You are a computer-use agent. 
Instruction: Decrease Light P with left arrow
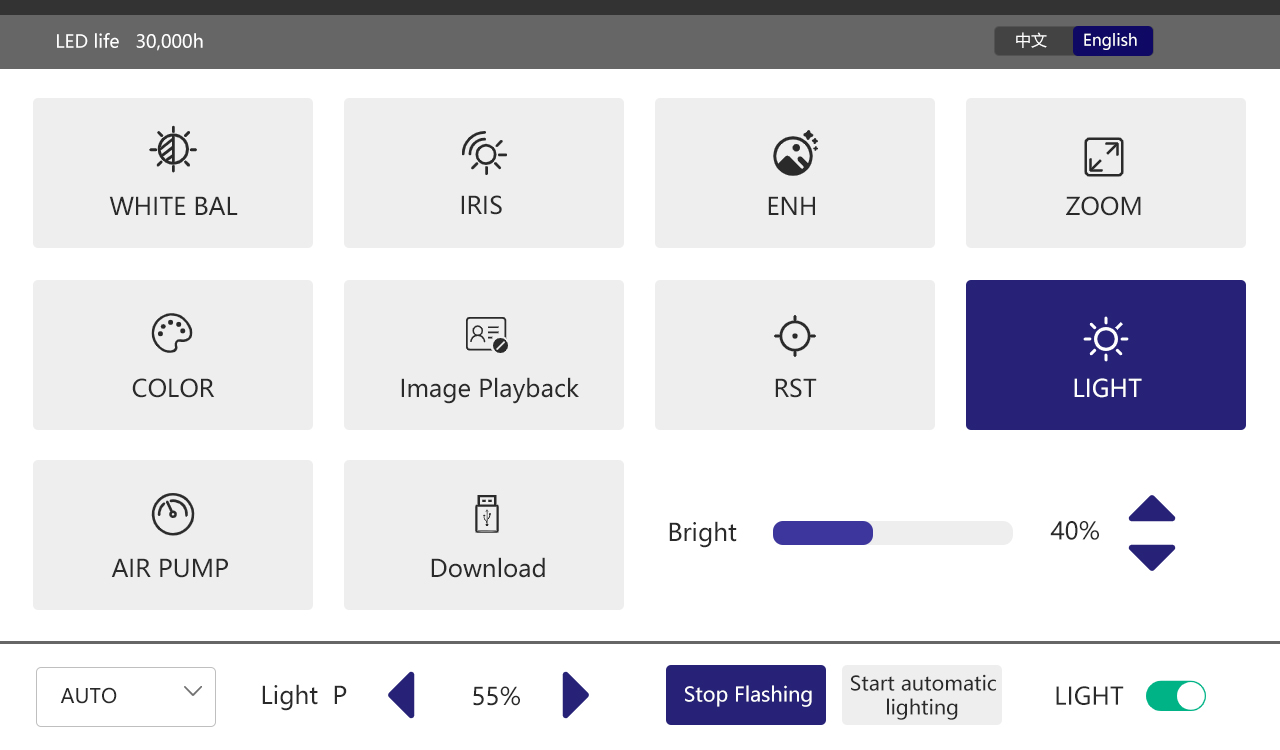click(x=401, y=695)
